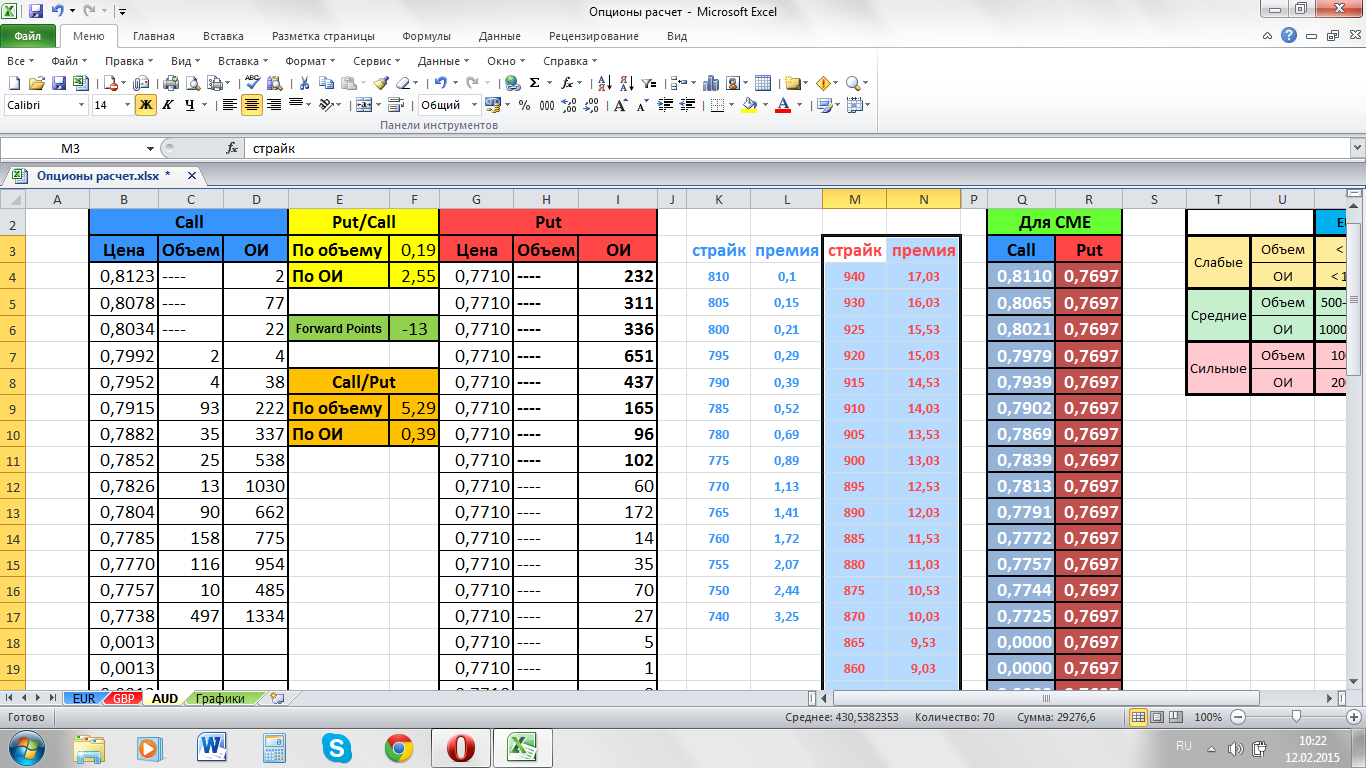Viewport: 1366px width, 768px height.
Task: Toggle Italic К formatting
Action: point(167,105)
